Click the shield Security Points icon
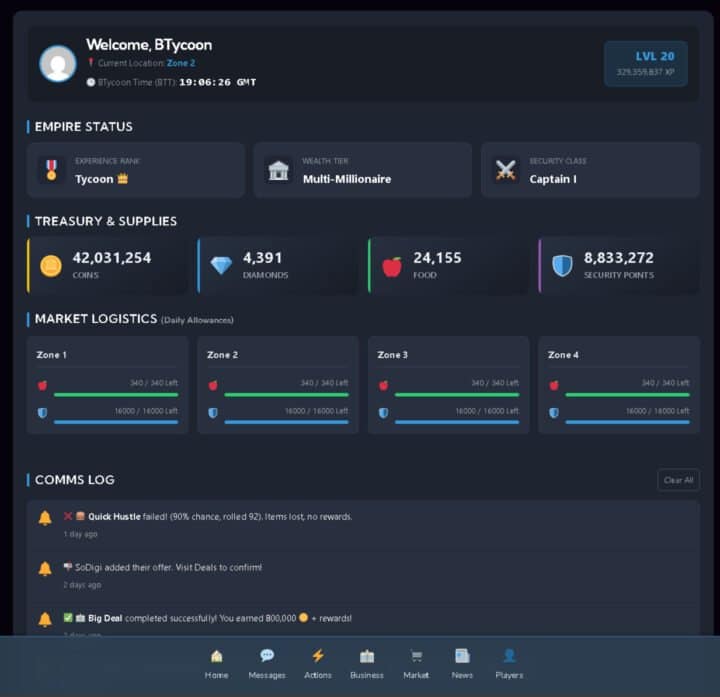The height and width of the screenshot is (697, 720). point(563,265)
